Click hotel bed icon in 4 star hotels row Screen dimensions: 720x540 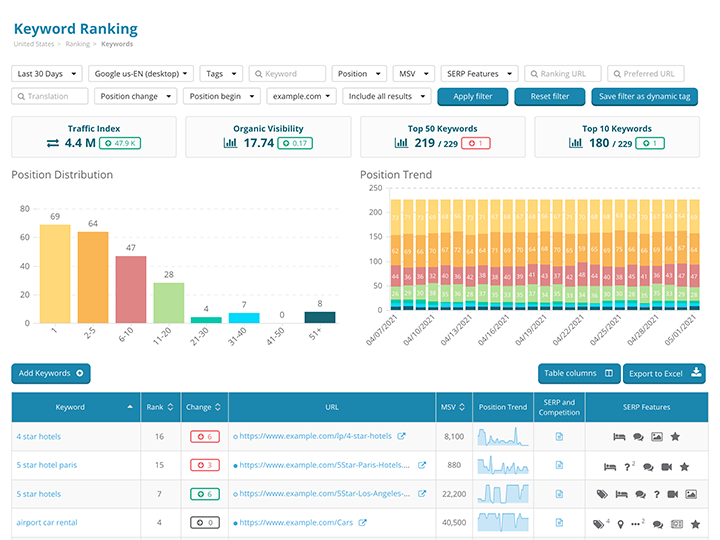[x=619, y=436]
